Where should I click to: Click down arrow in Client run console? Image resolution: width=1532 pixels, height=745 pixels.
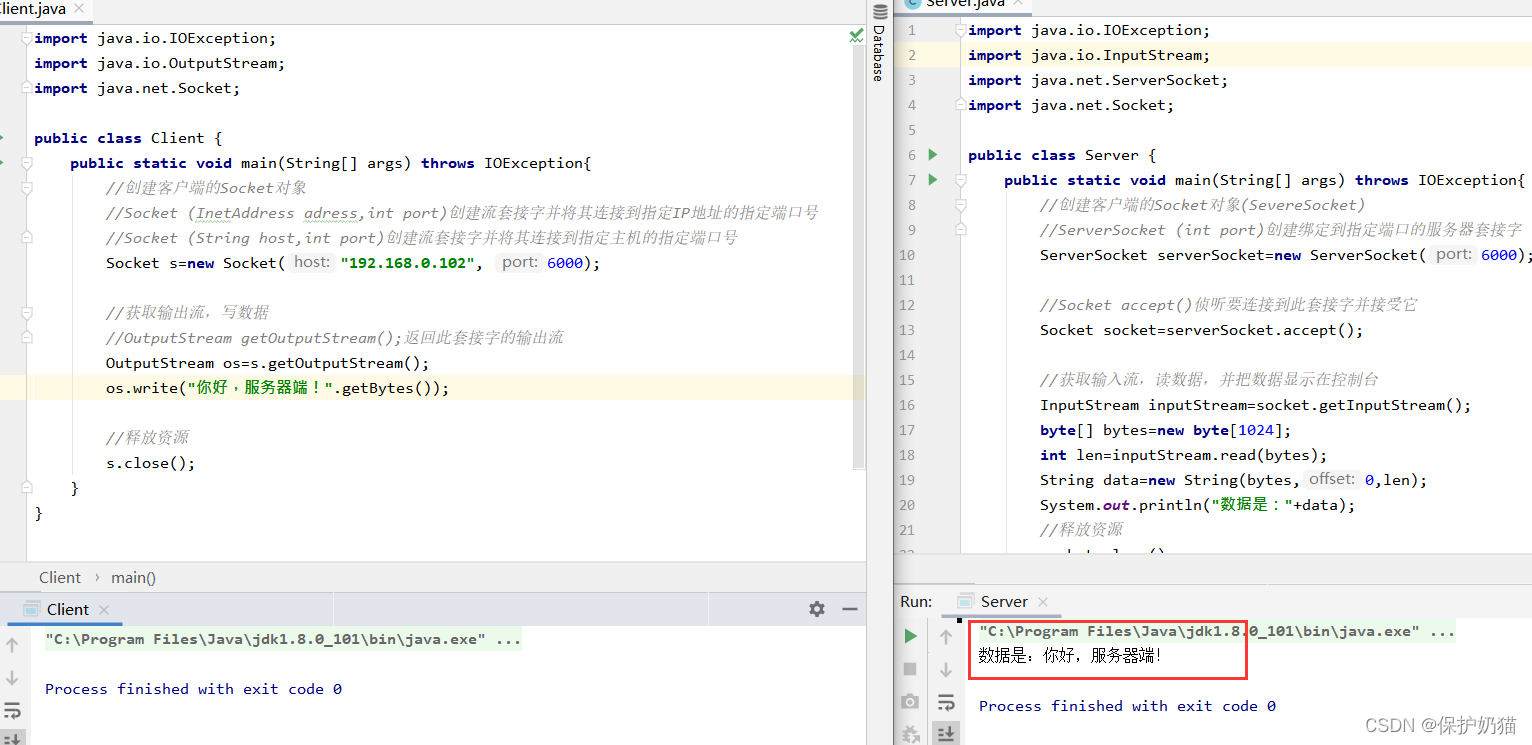coord(12,678)
